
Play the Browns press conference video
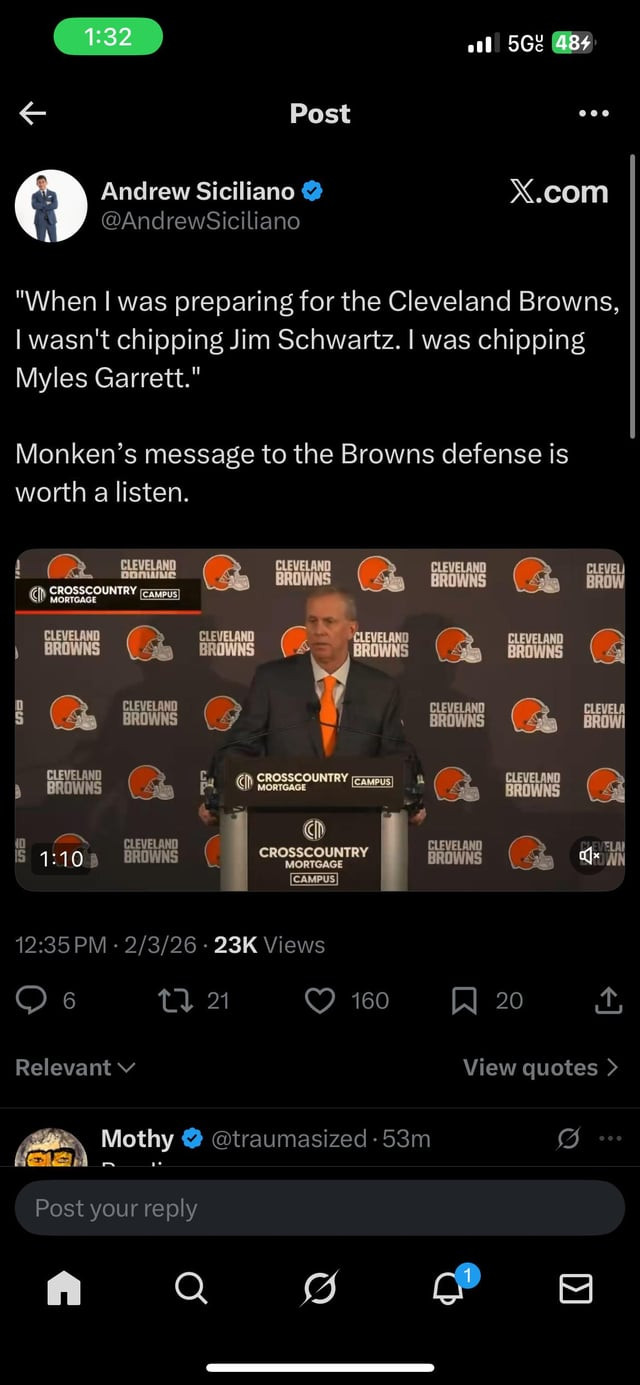tap(320, 720)
